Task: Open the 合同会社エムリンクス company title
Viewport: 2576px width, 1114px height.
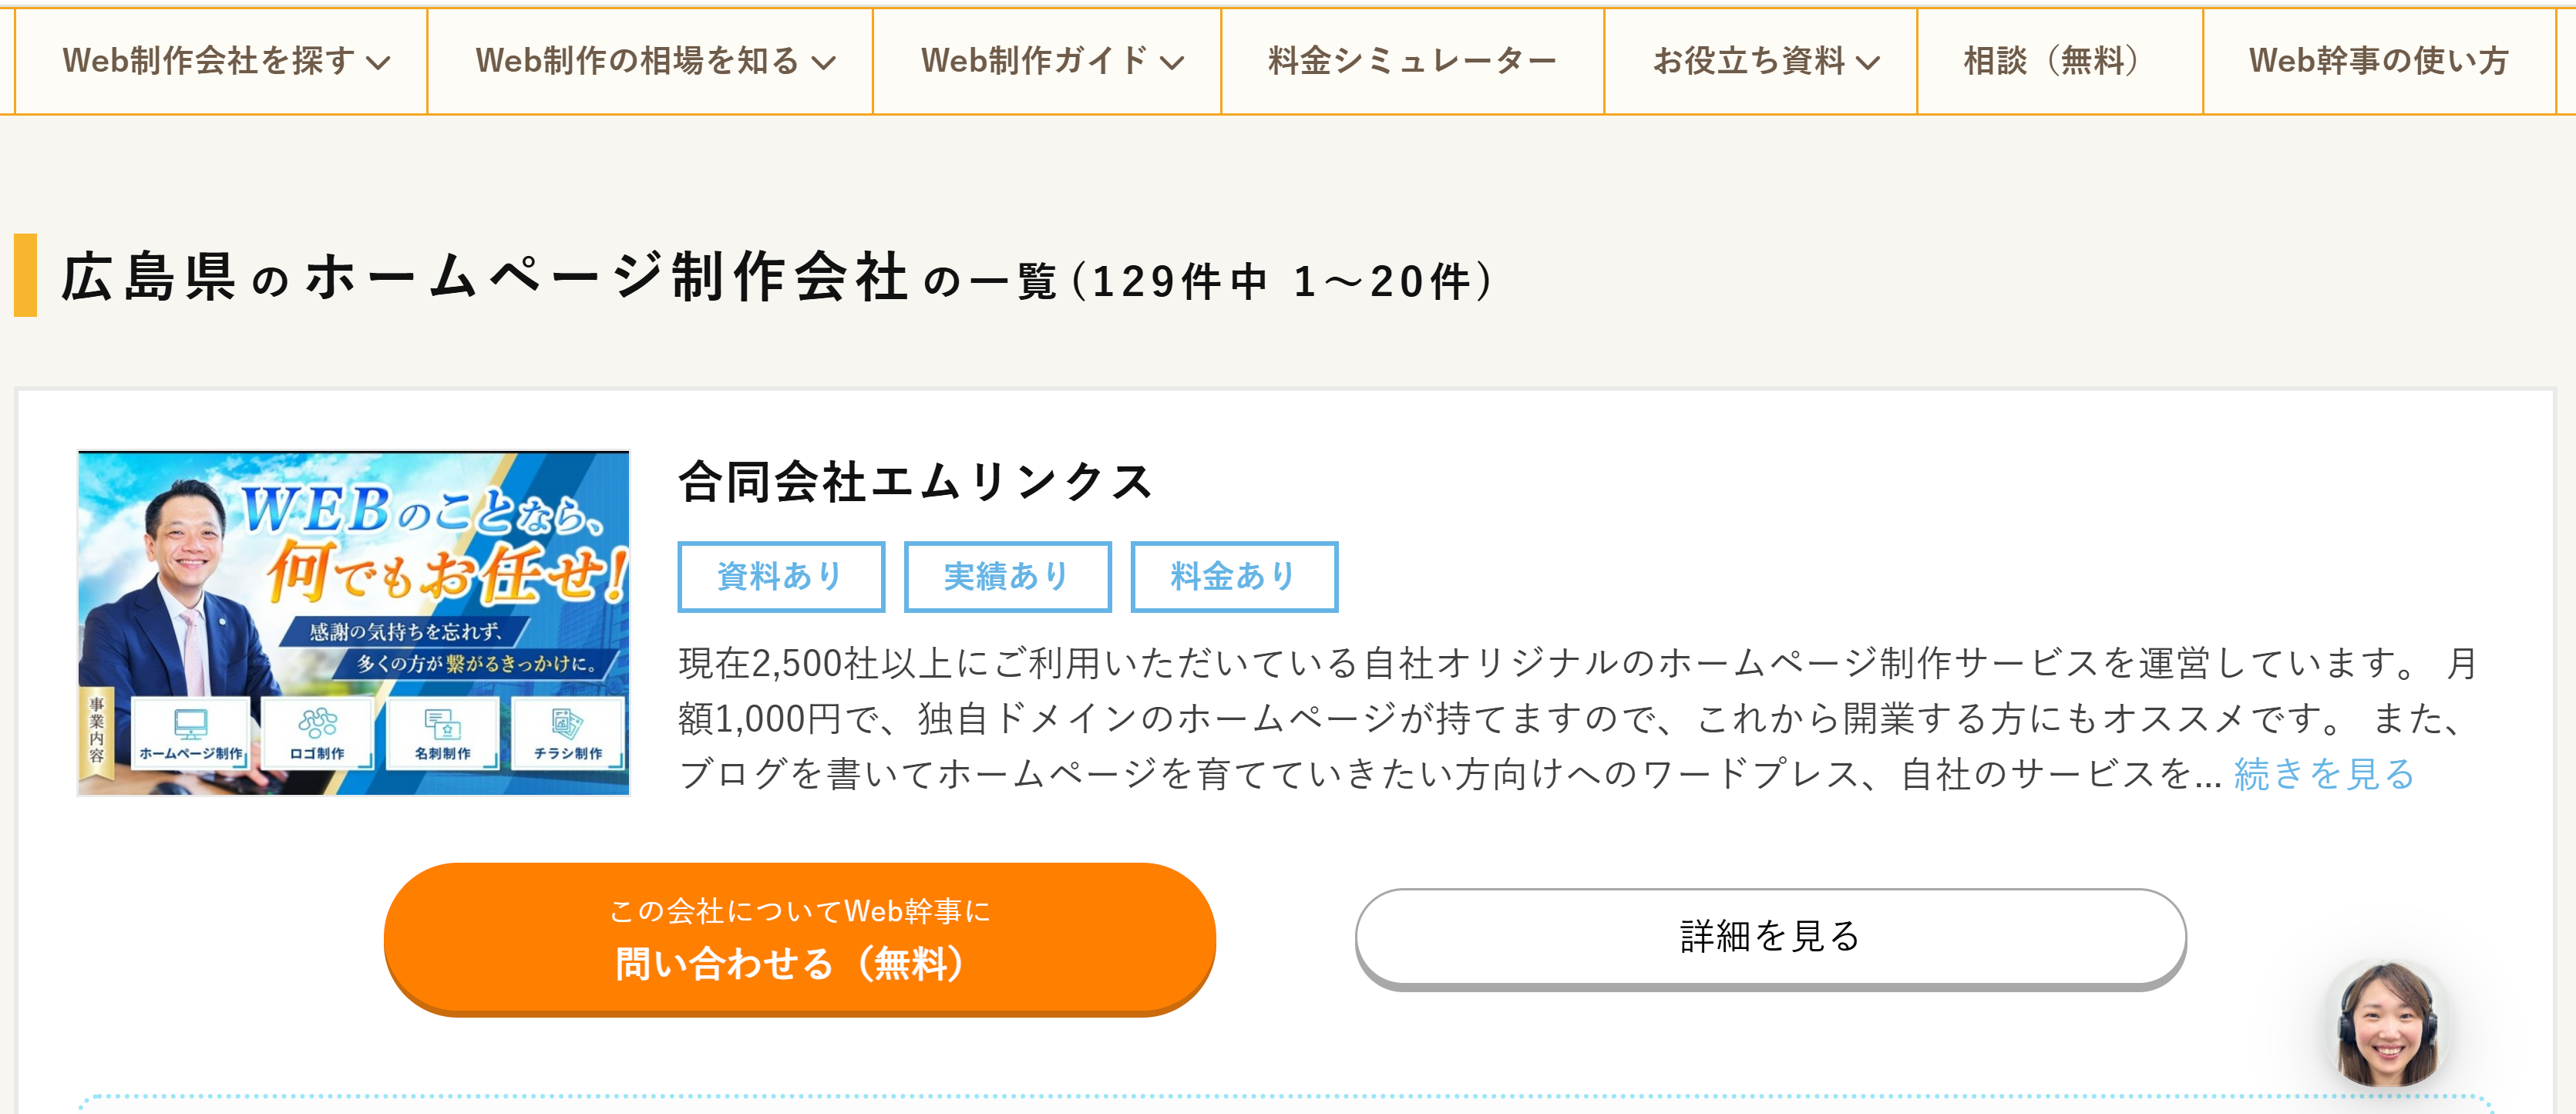Action: (x=916, y=482)
